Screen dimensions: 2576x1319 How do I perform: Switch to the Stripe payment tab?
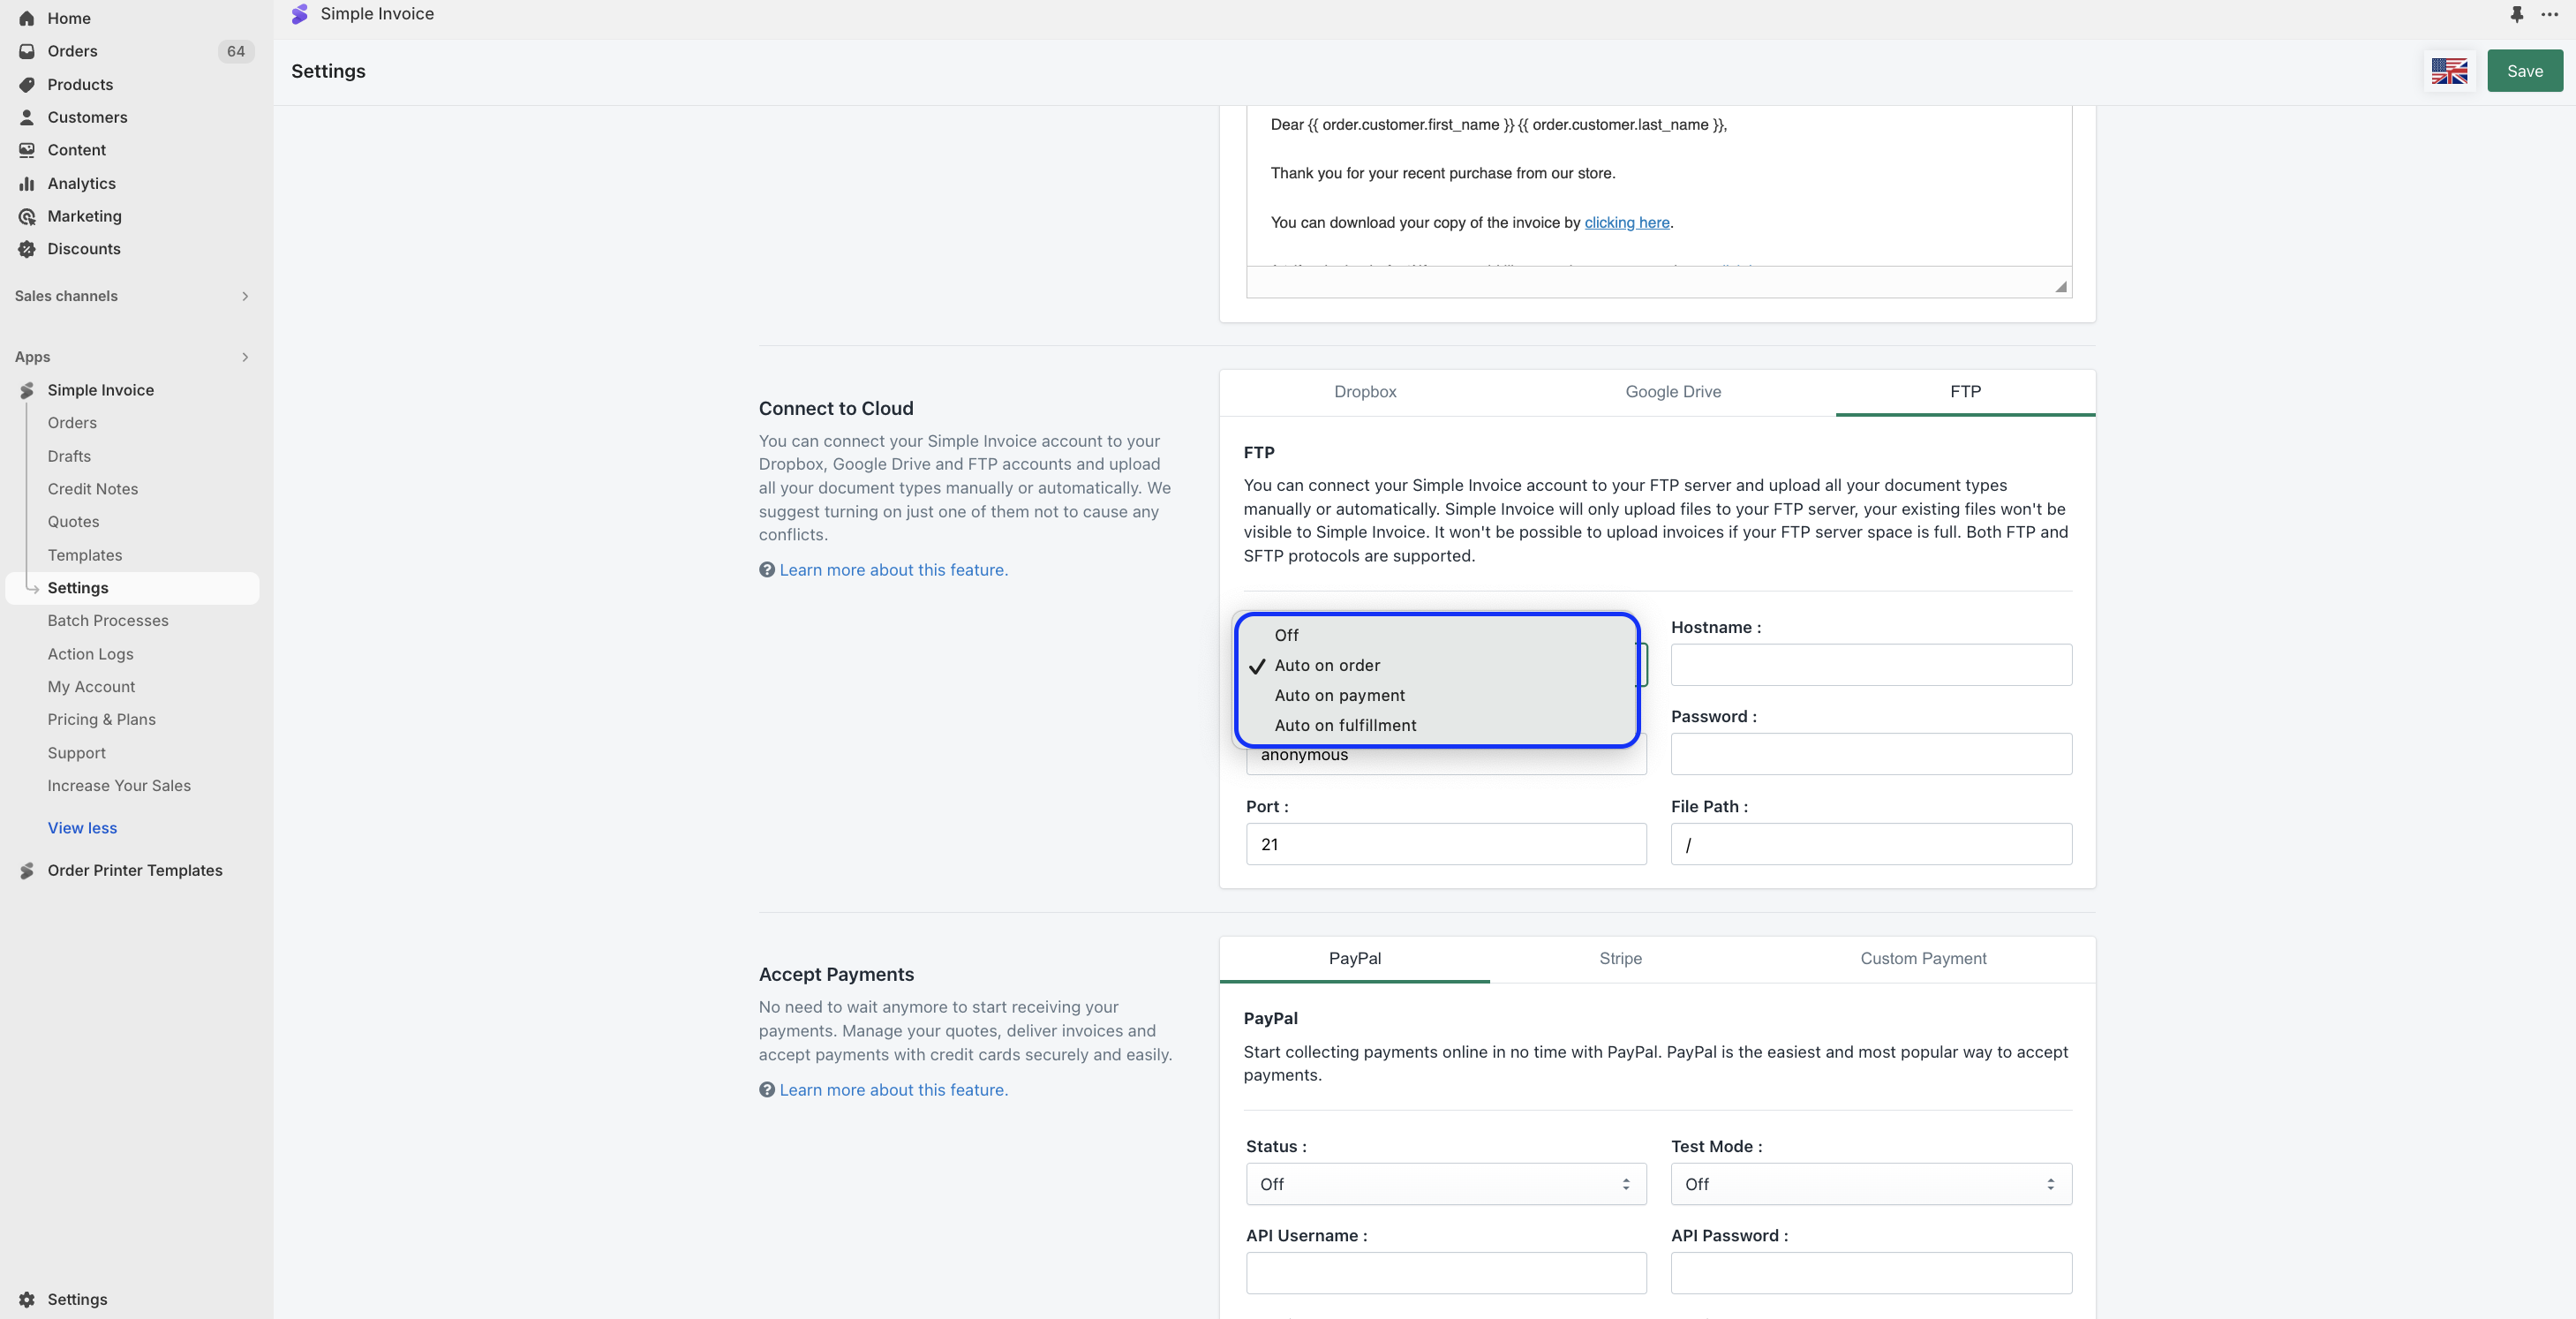tap(1620, 958)
